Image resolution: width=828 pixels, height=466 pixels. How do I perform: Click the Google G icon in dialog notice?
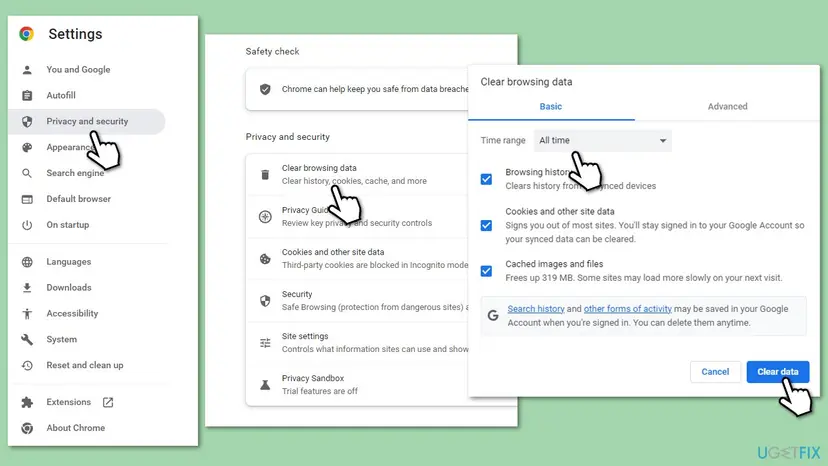tap(493, 316)
